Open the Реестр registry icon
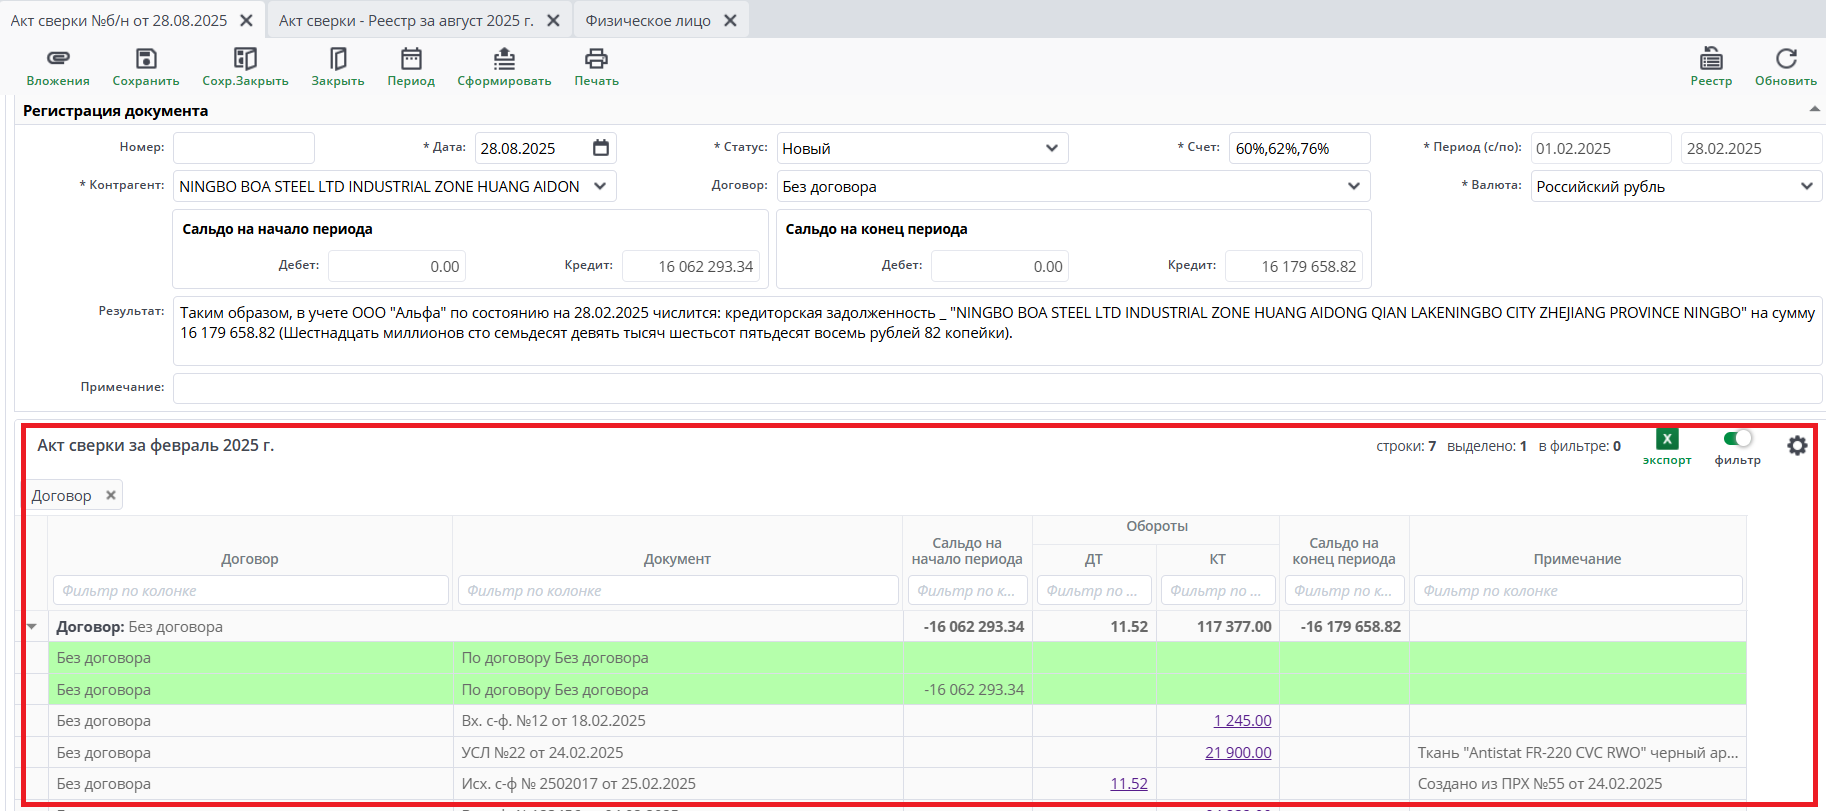 (x=1711, y=59)
